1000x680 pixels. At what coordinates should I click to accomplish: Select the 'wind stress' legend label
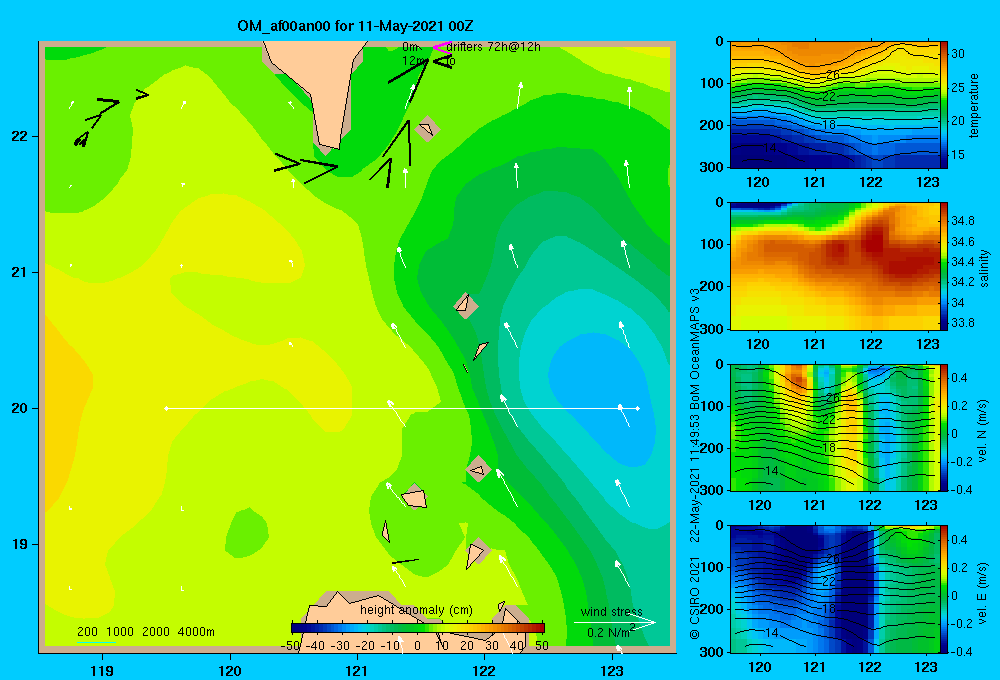[x=612, y=612]
